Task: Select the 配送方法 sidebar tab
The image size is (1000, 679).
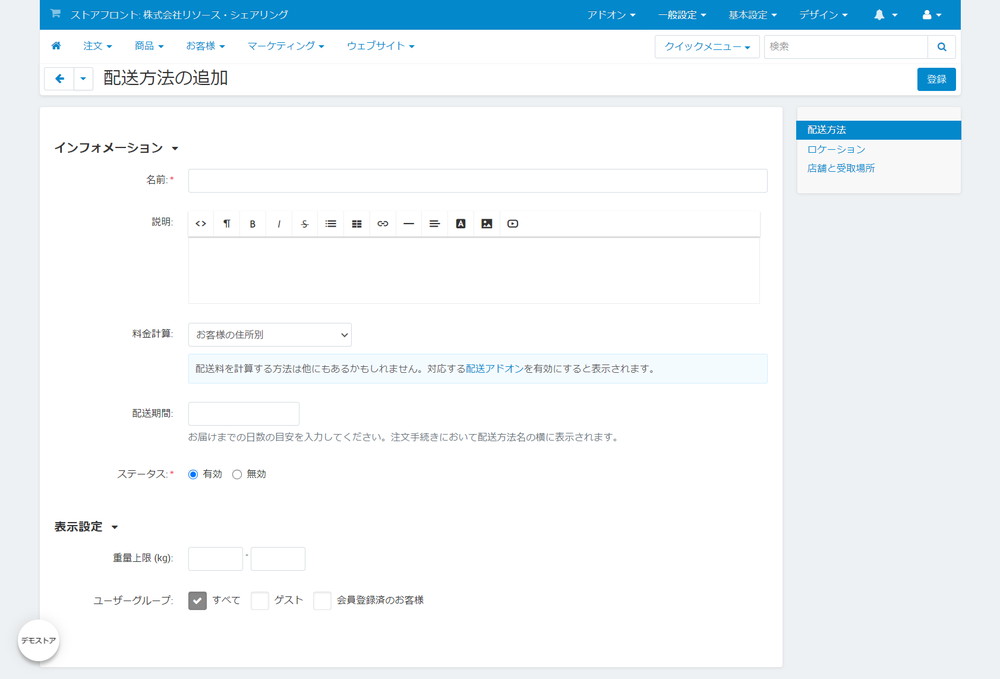Action: click(878, 130)
